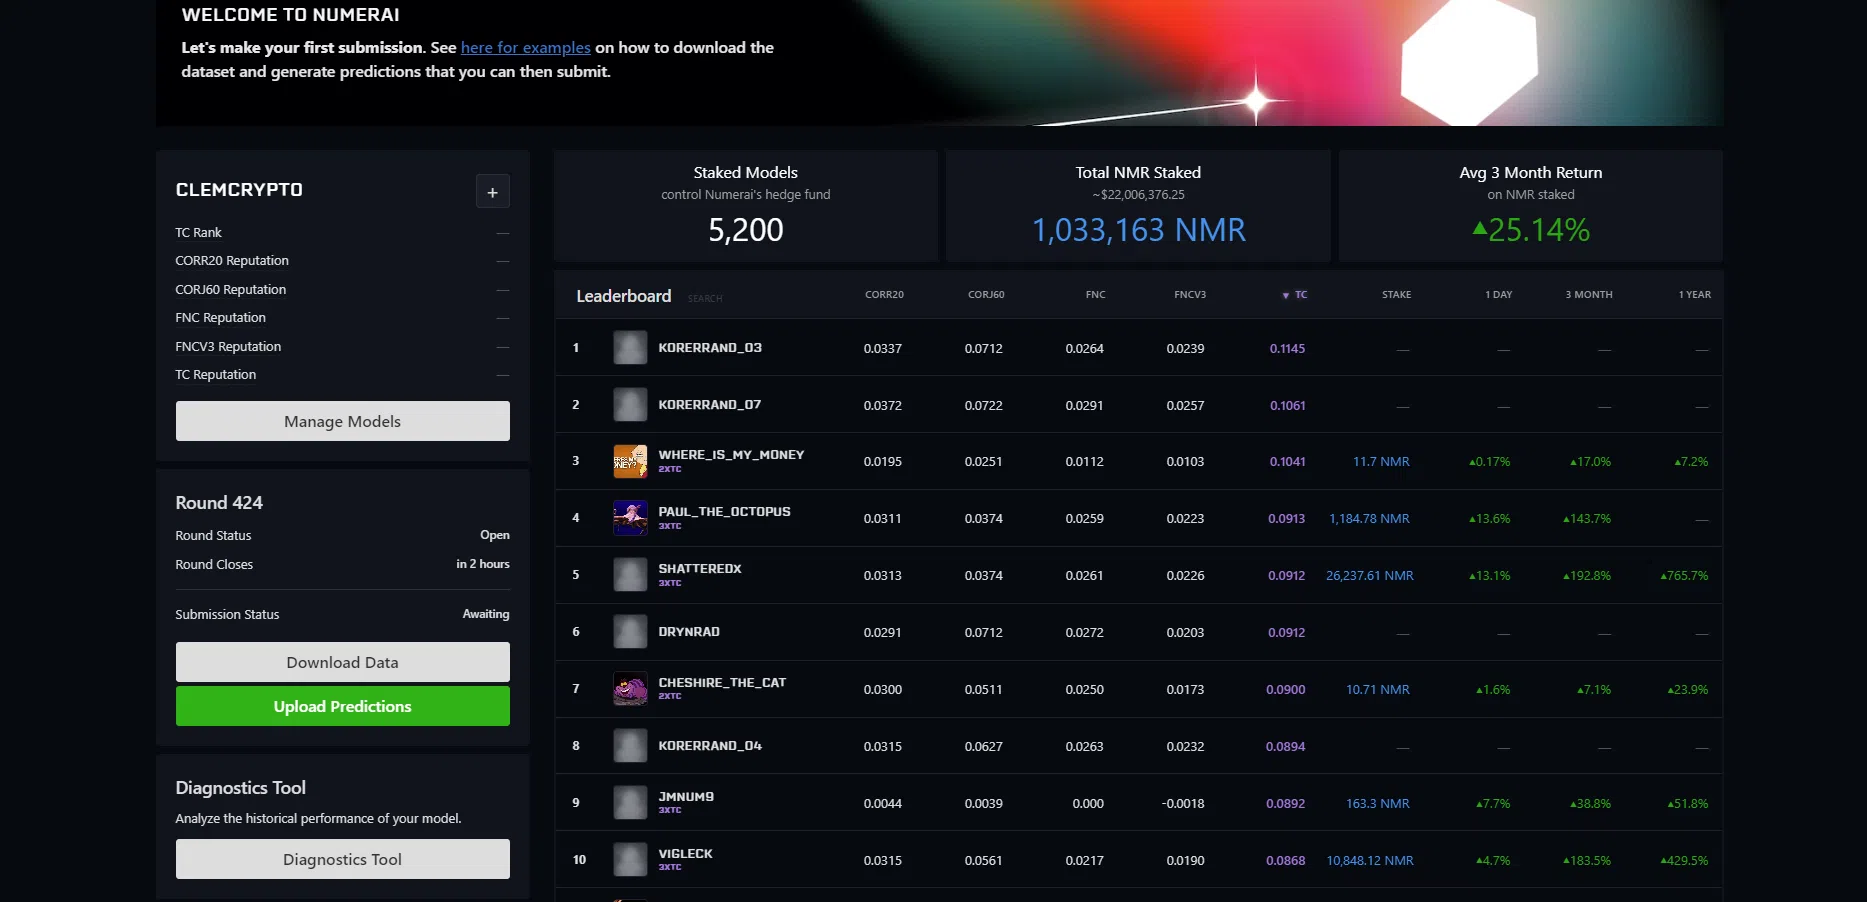Click 1,184.78 NMR stake value
The width and height of the screenshot is (1867, 902).
tap(1369, 519)
